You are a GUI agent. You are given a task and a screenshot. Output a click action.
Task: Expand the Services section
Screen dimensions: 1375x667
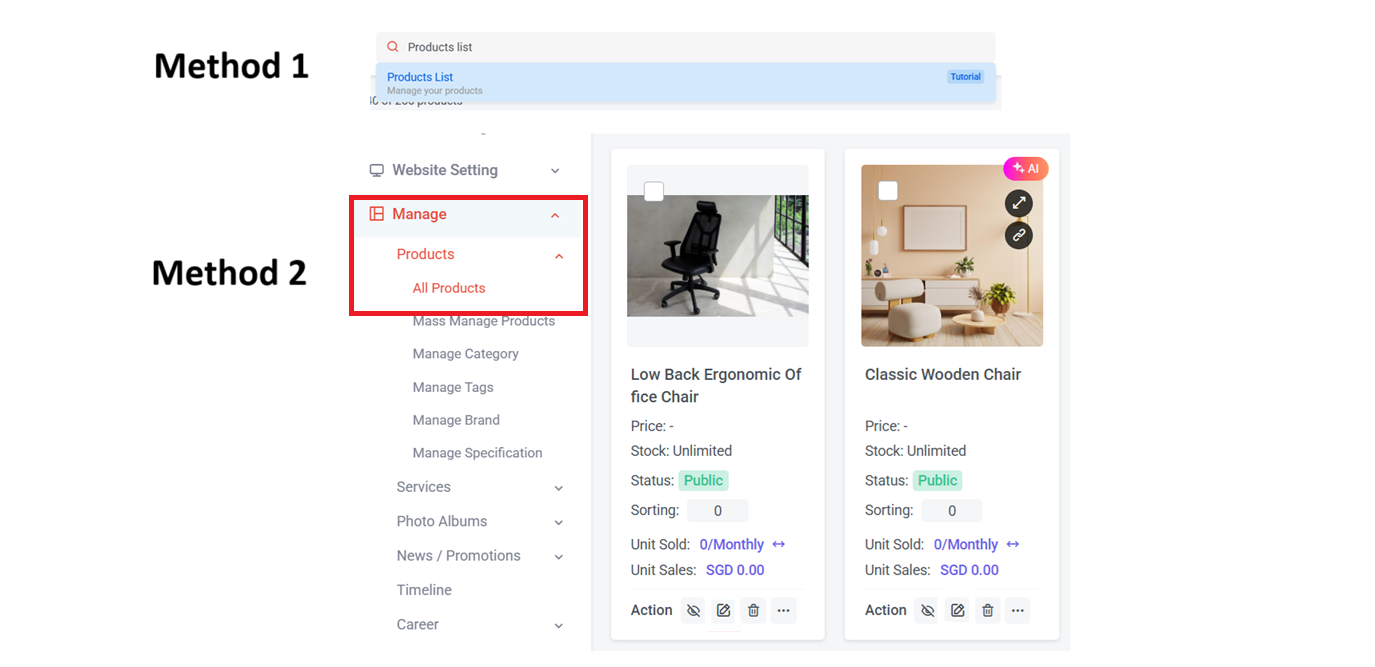(x=423, y=487)
